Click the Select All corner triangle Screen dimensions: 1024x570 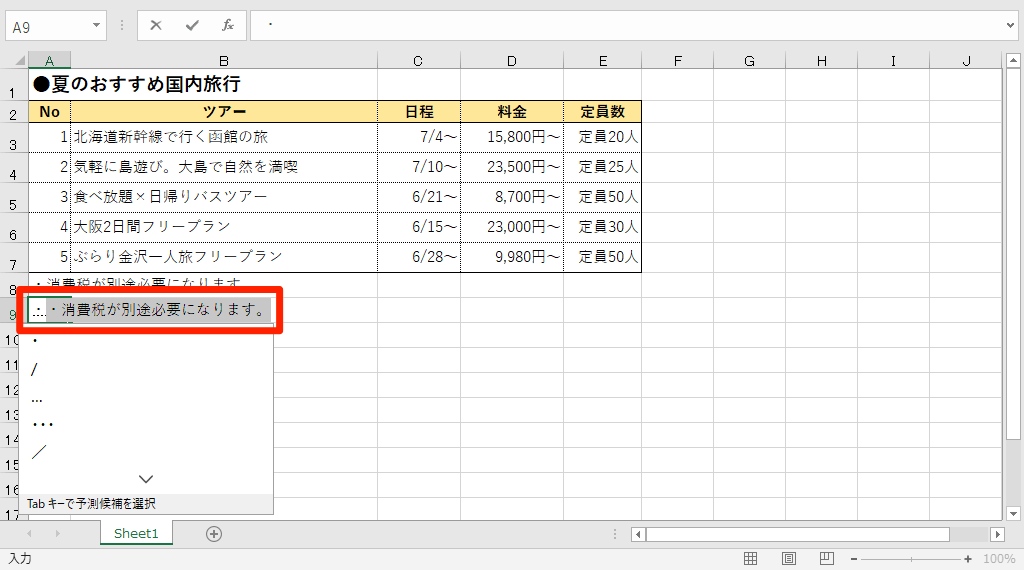(x=20, y=61)
